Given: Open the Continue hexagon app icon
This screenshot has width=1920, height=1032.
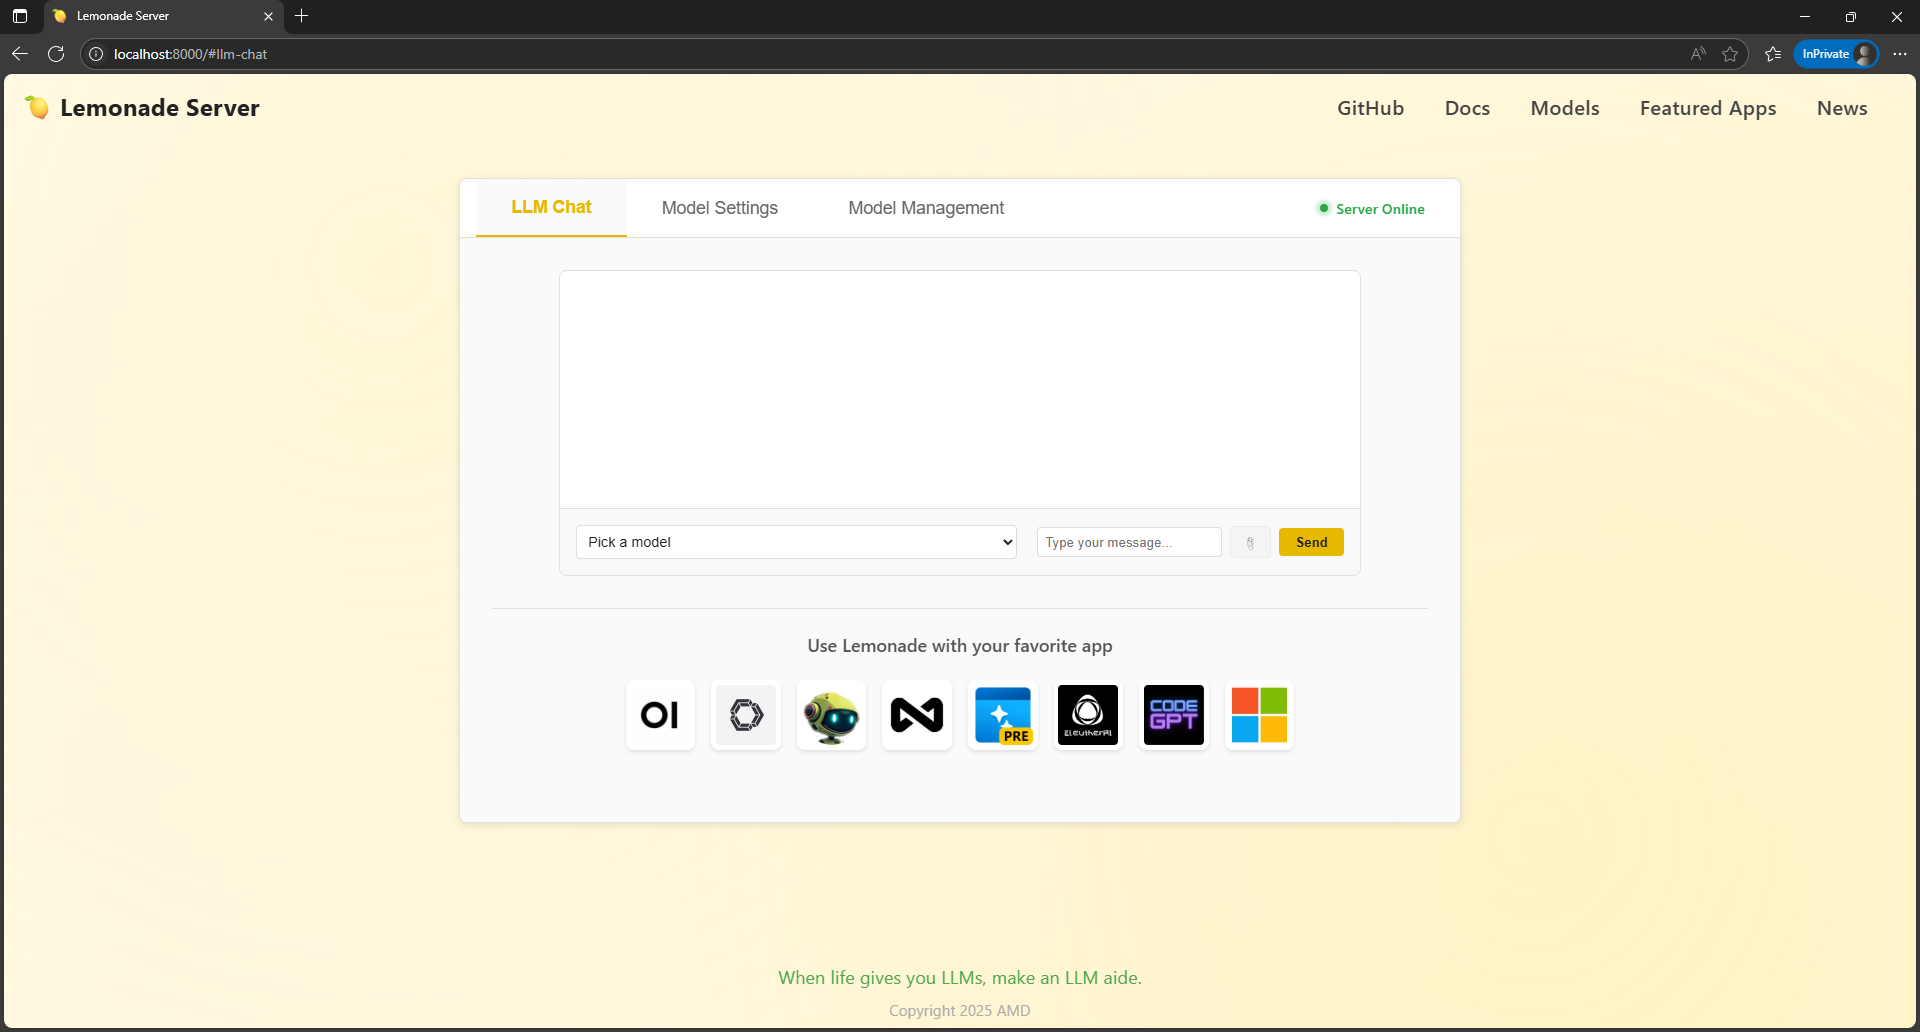Looking at the screenshot, I should pyautogui.click(x=746, y=715).
